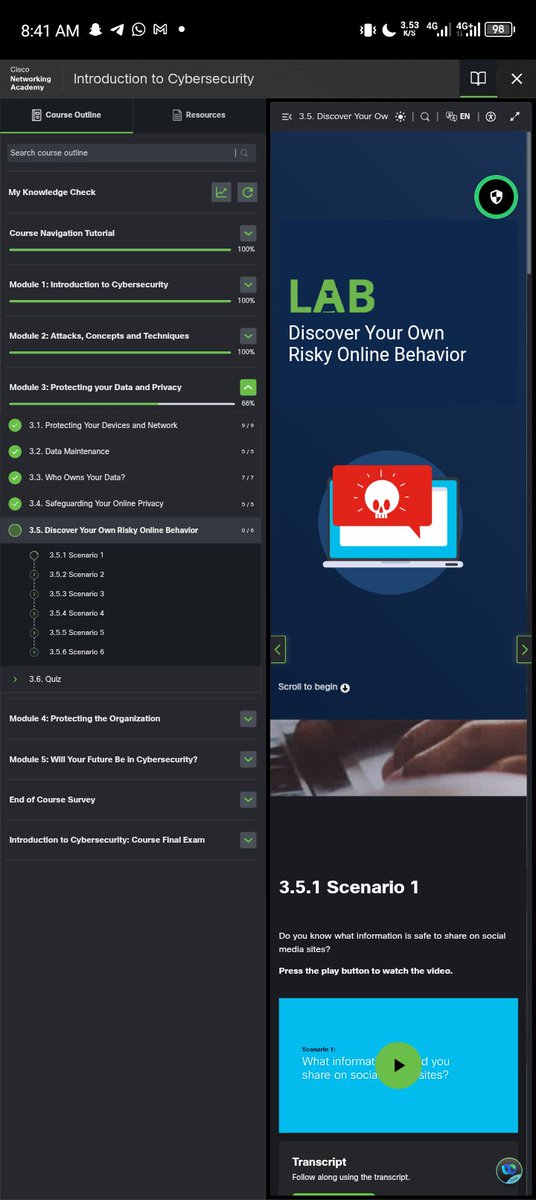Go to previous page with left arrow
The height and width of the screenshot is (1200, 536).
279,649
